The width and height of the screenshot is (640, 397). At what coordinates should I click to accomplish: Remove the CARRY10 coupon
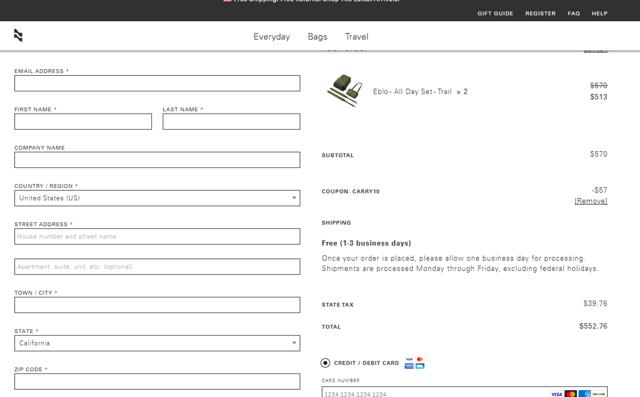591,201
